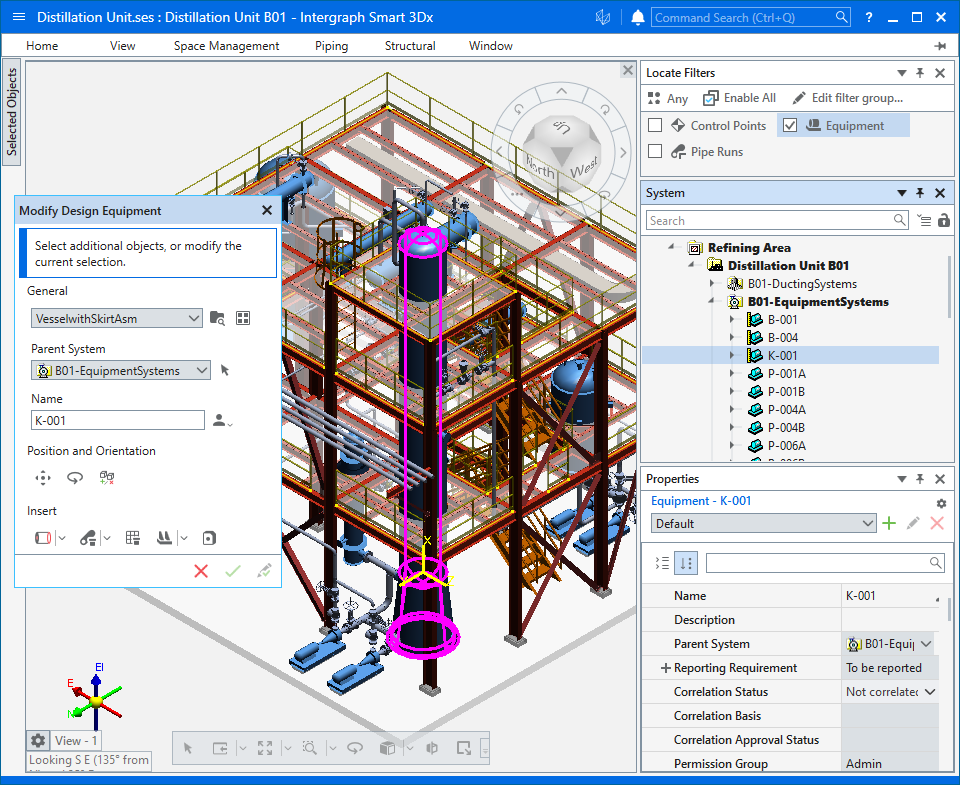The width and height of the screenshot is (960, 785).
Task: Click the Enable All filters button
Action: (740, 98)
